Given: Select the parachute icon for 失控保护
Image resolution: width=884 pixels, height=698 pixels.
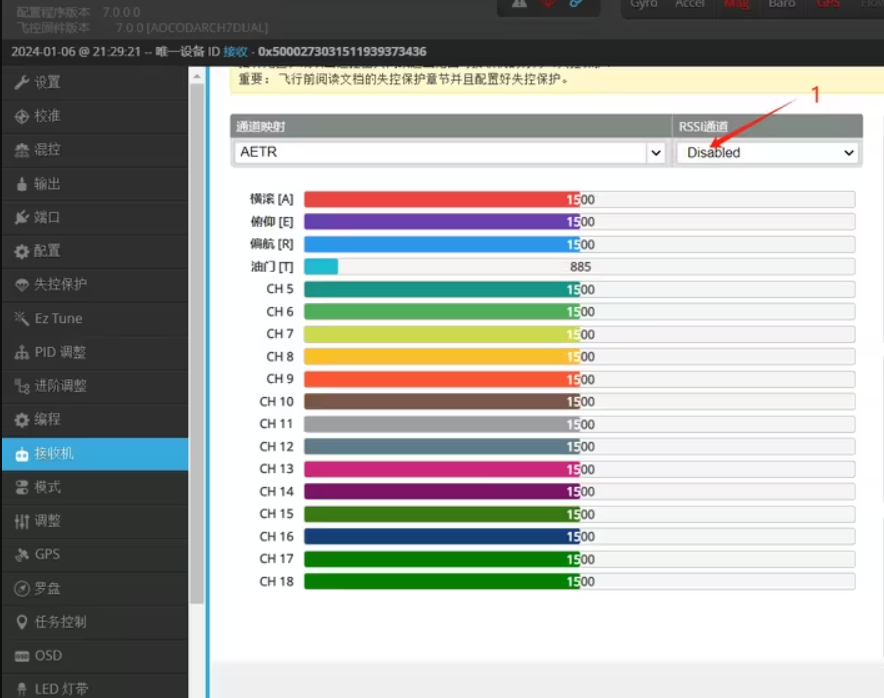Looking at the screenshot, I should point(21,285).
